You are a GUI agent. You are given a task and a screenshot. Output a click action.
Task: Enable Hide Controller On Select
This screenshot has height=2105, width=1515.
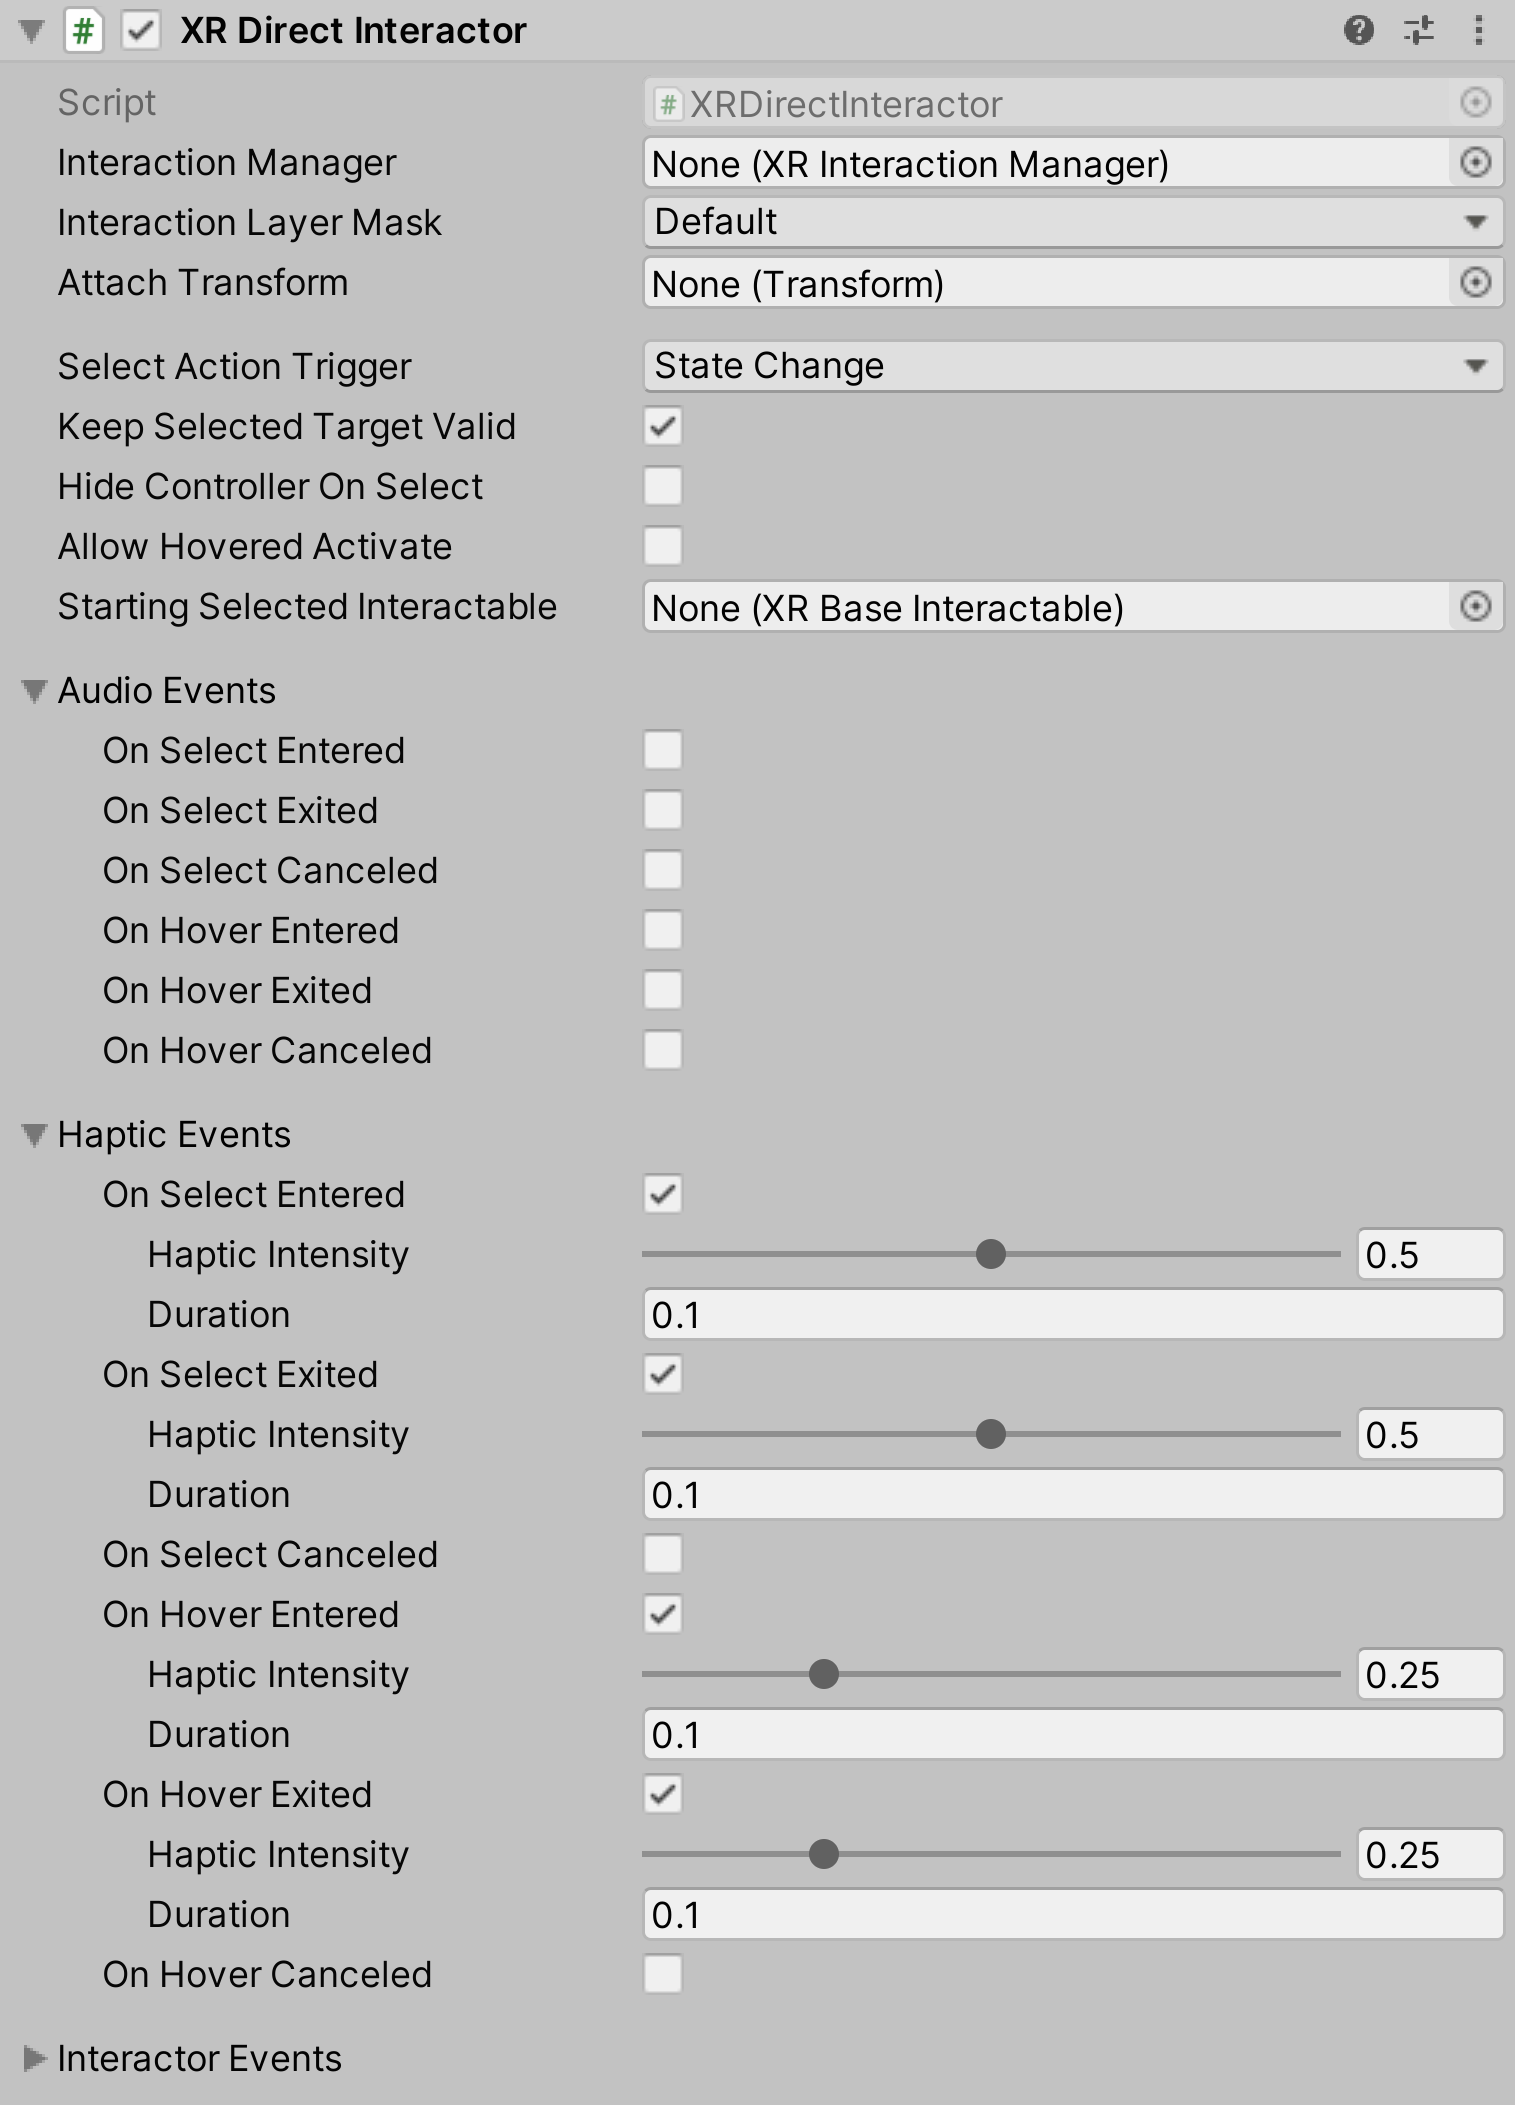662,487
